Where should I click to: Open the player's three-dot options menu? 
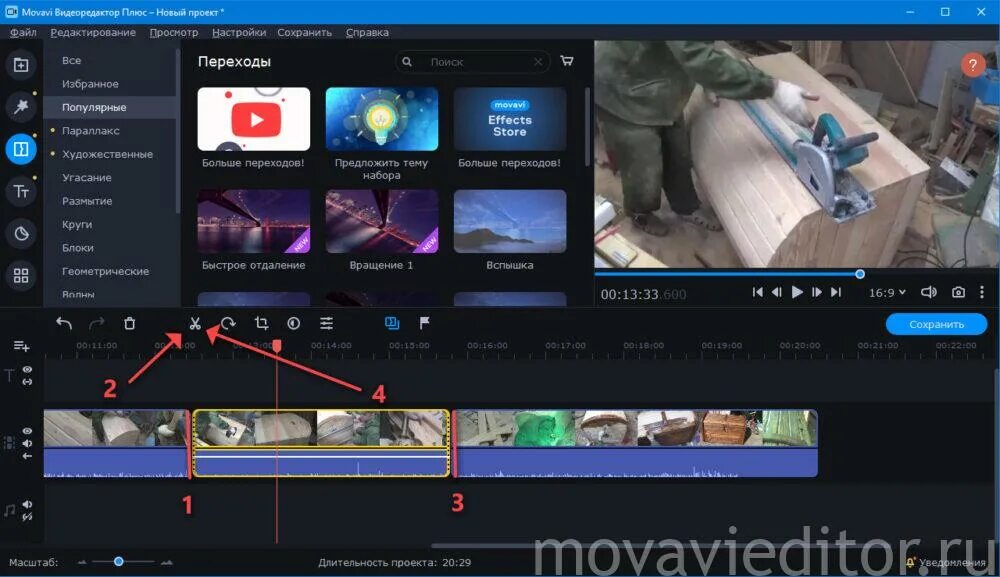(x=982, y=292)
